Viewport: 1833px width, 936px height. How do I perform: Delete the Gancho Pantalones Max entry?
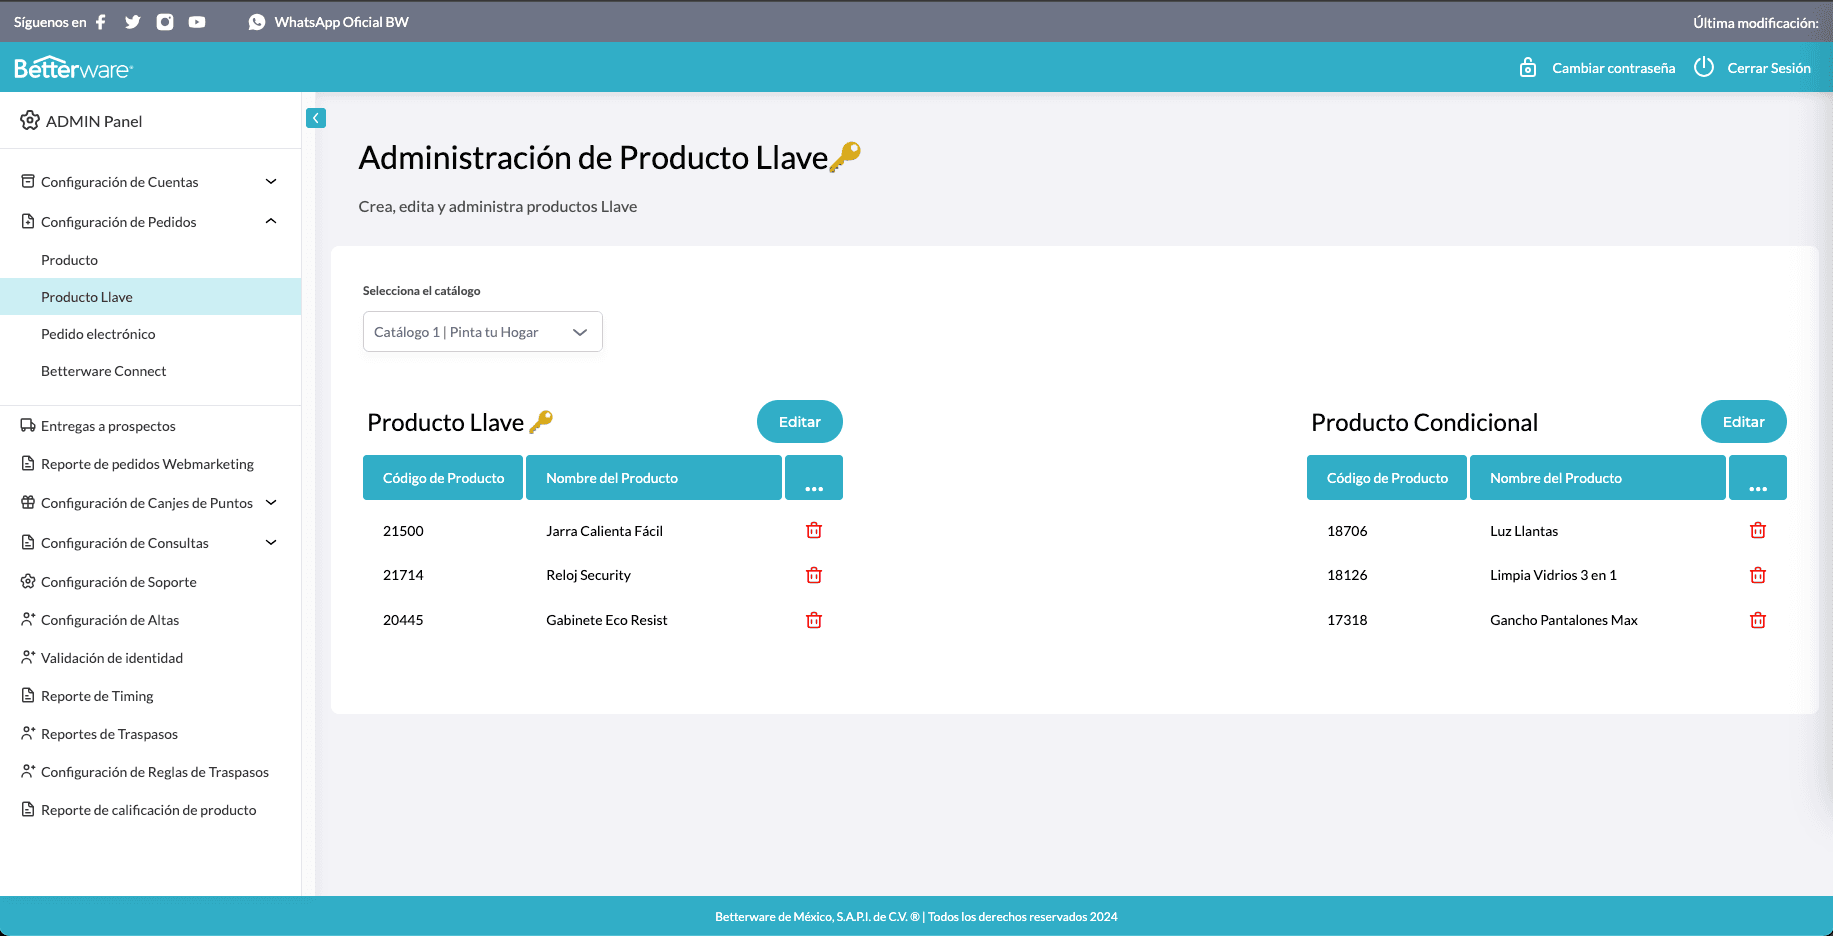click(x=1757, y=620)
